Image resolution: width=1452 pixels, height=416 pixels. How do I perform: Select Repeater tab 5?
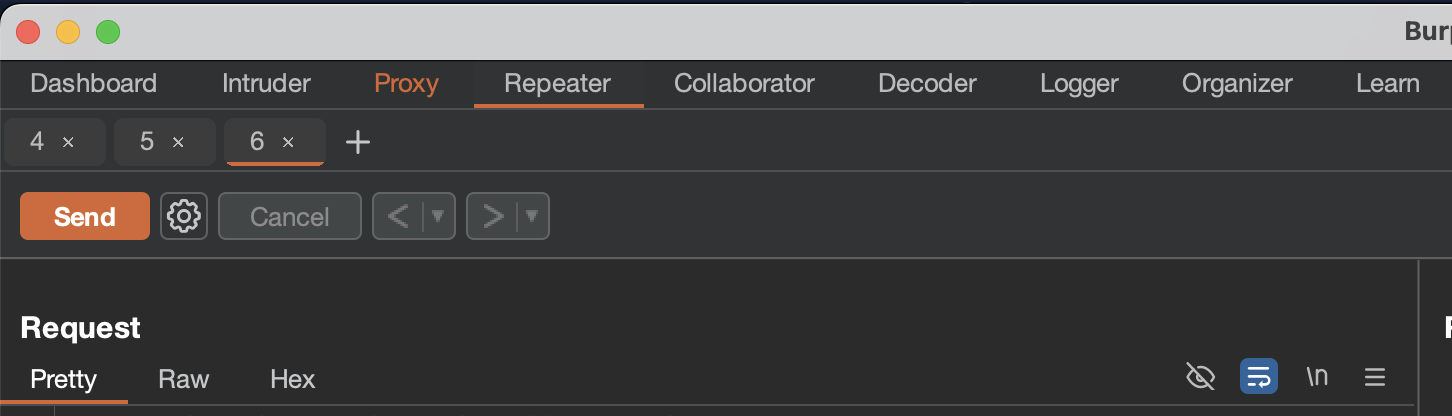147,142
